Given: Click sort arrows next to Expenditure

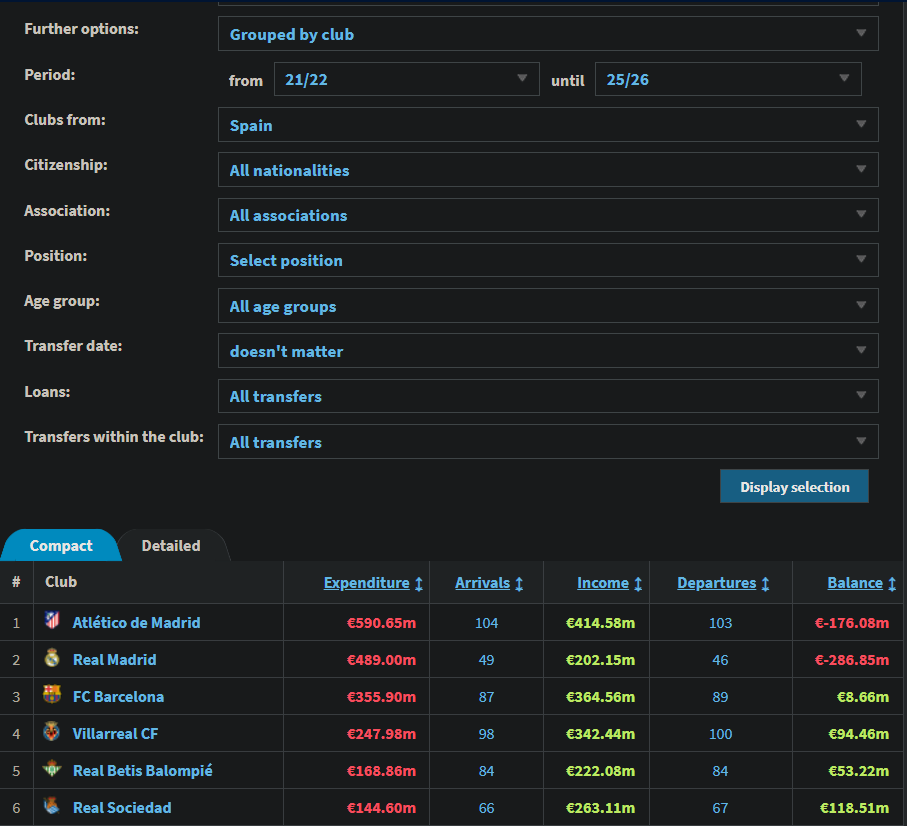Looking at the screenshot, I should [x=419, y=584].
